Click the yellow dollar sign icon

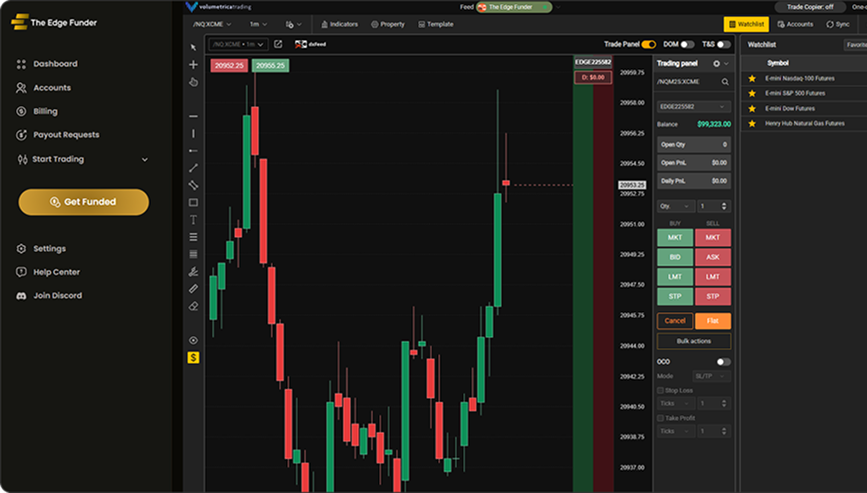point(193,358)
